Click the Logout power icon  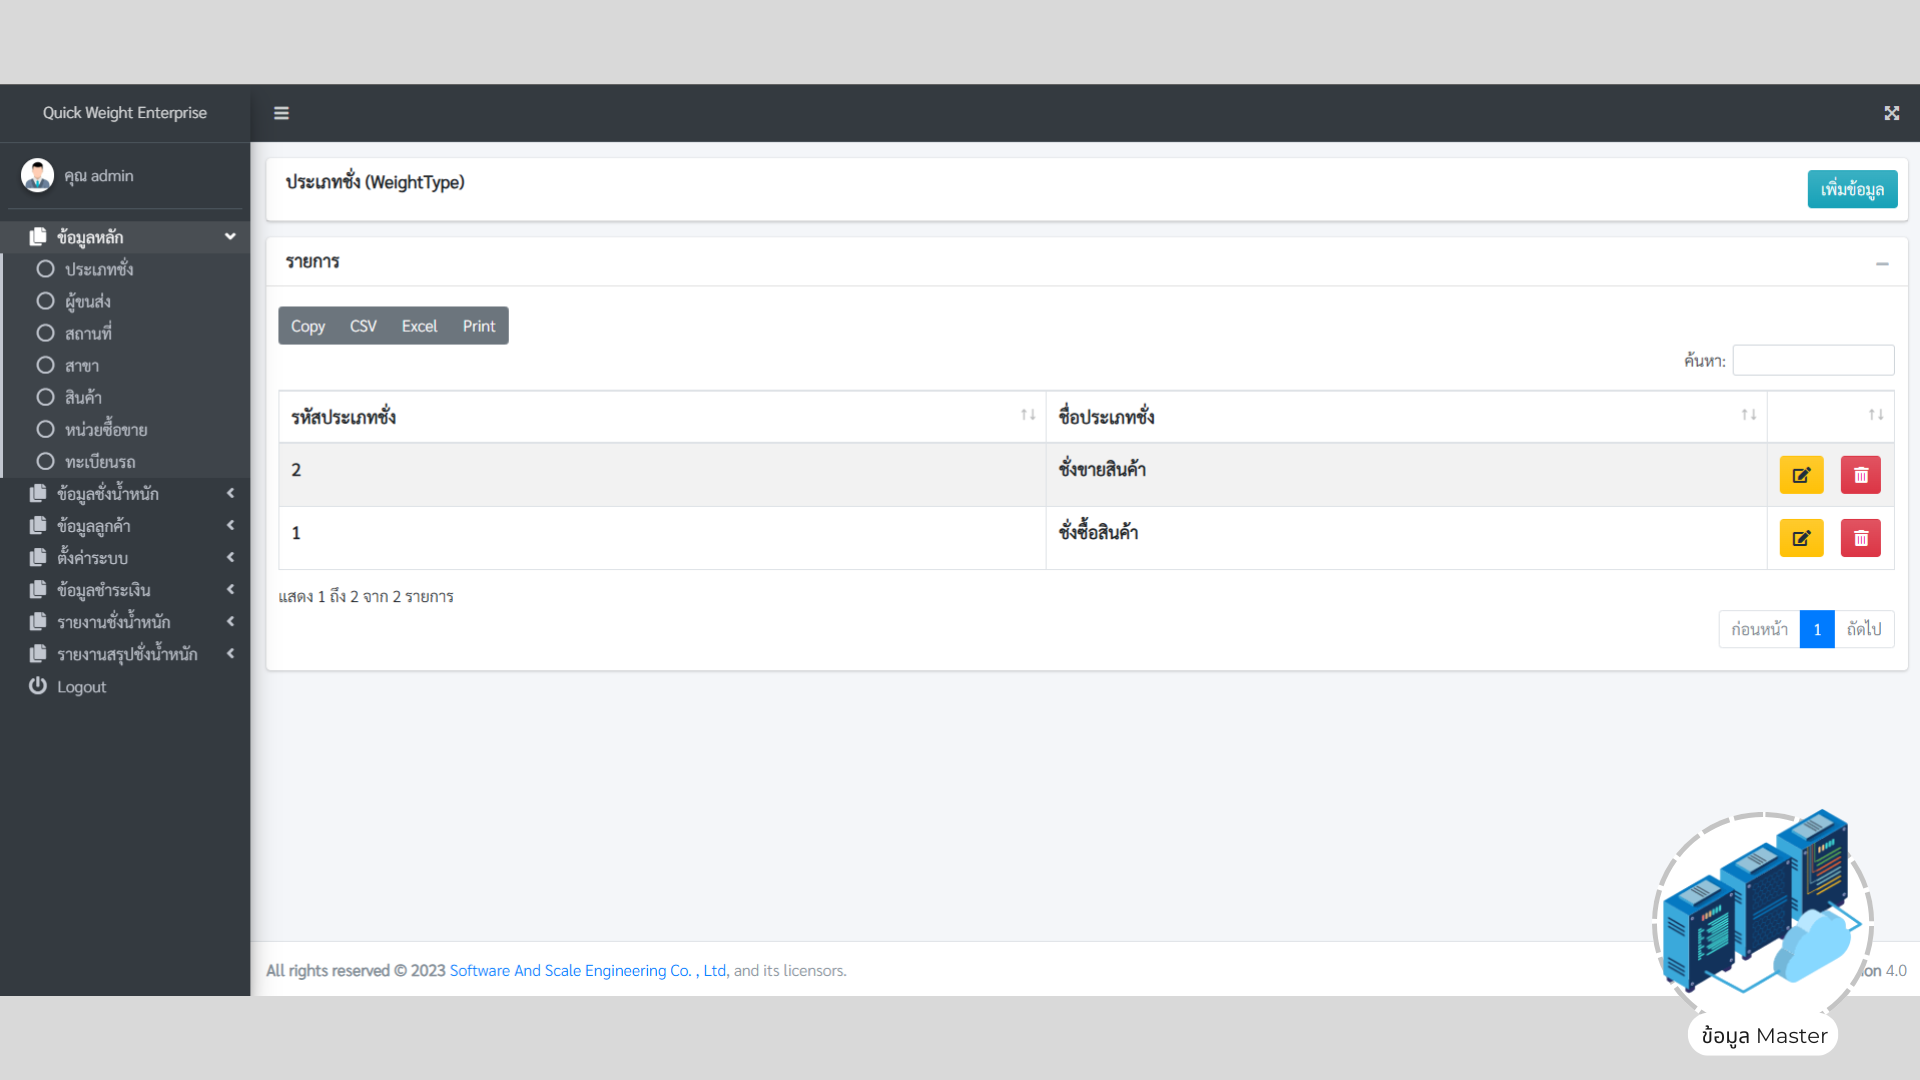pyautogui.click(x=38, y=686)
